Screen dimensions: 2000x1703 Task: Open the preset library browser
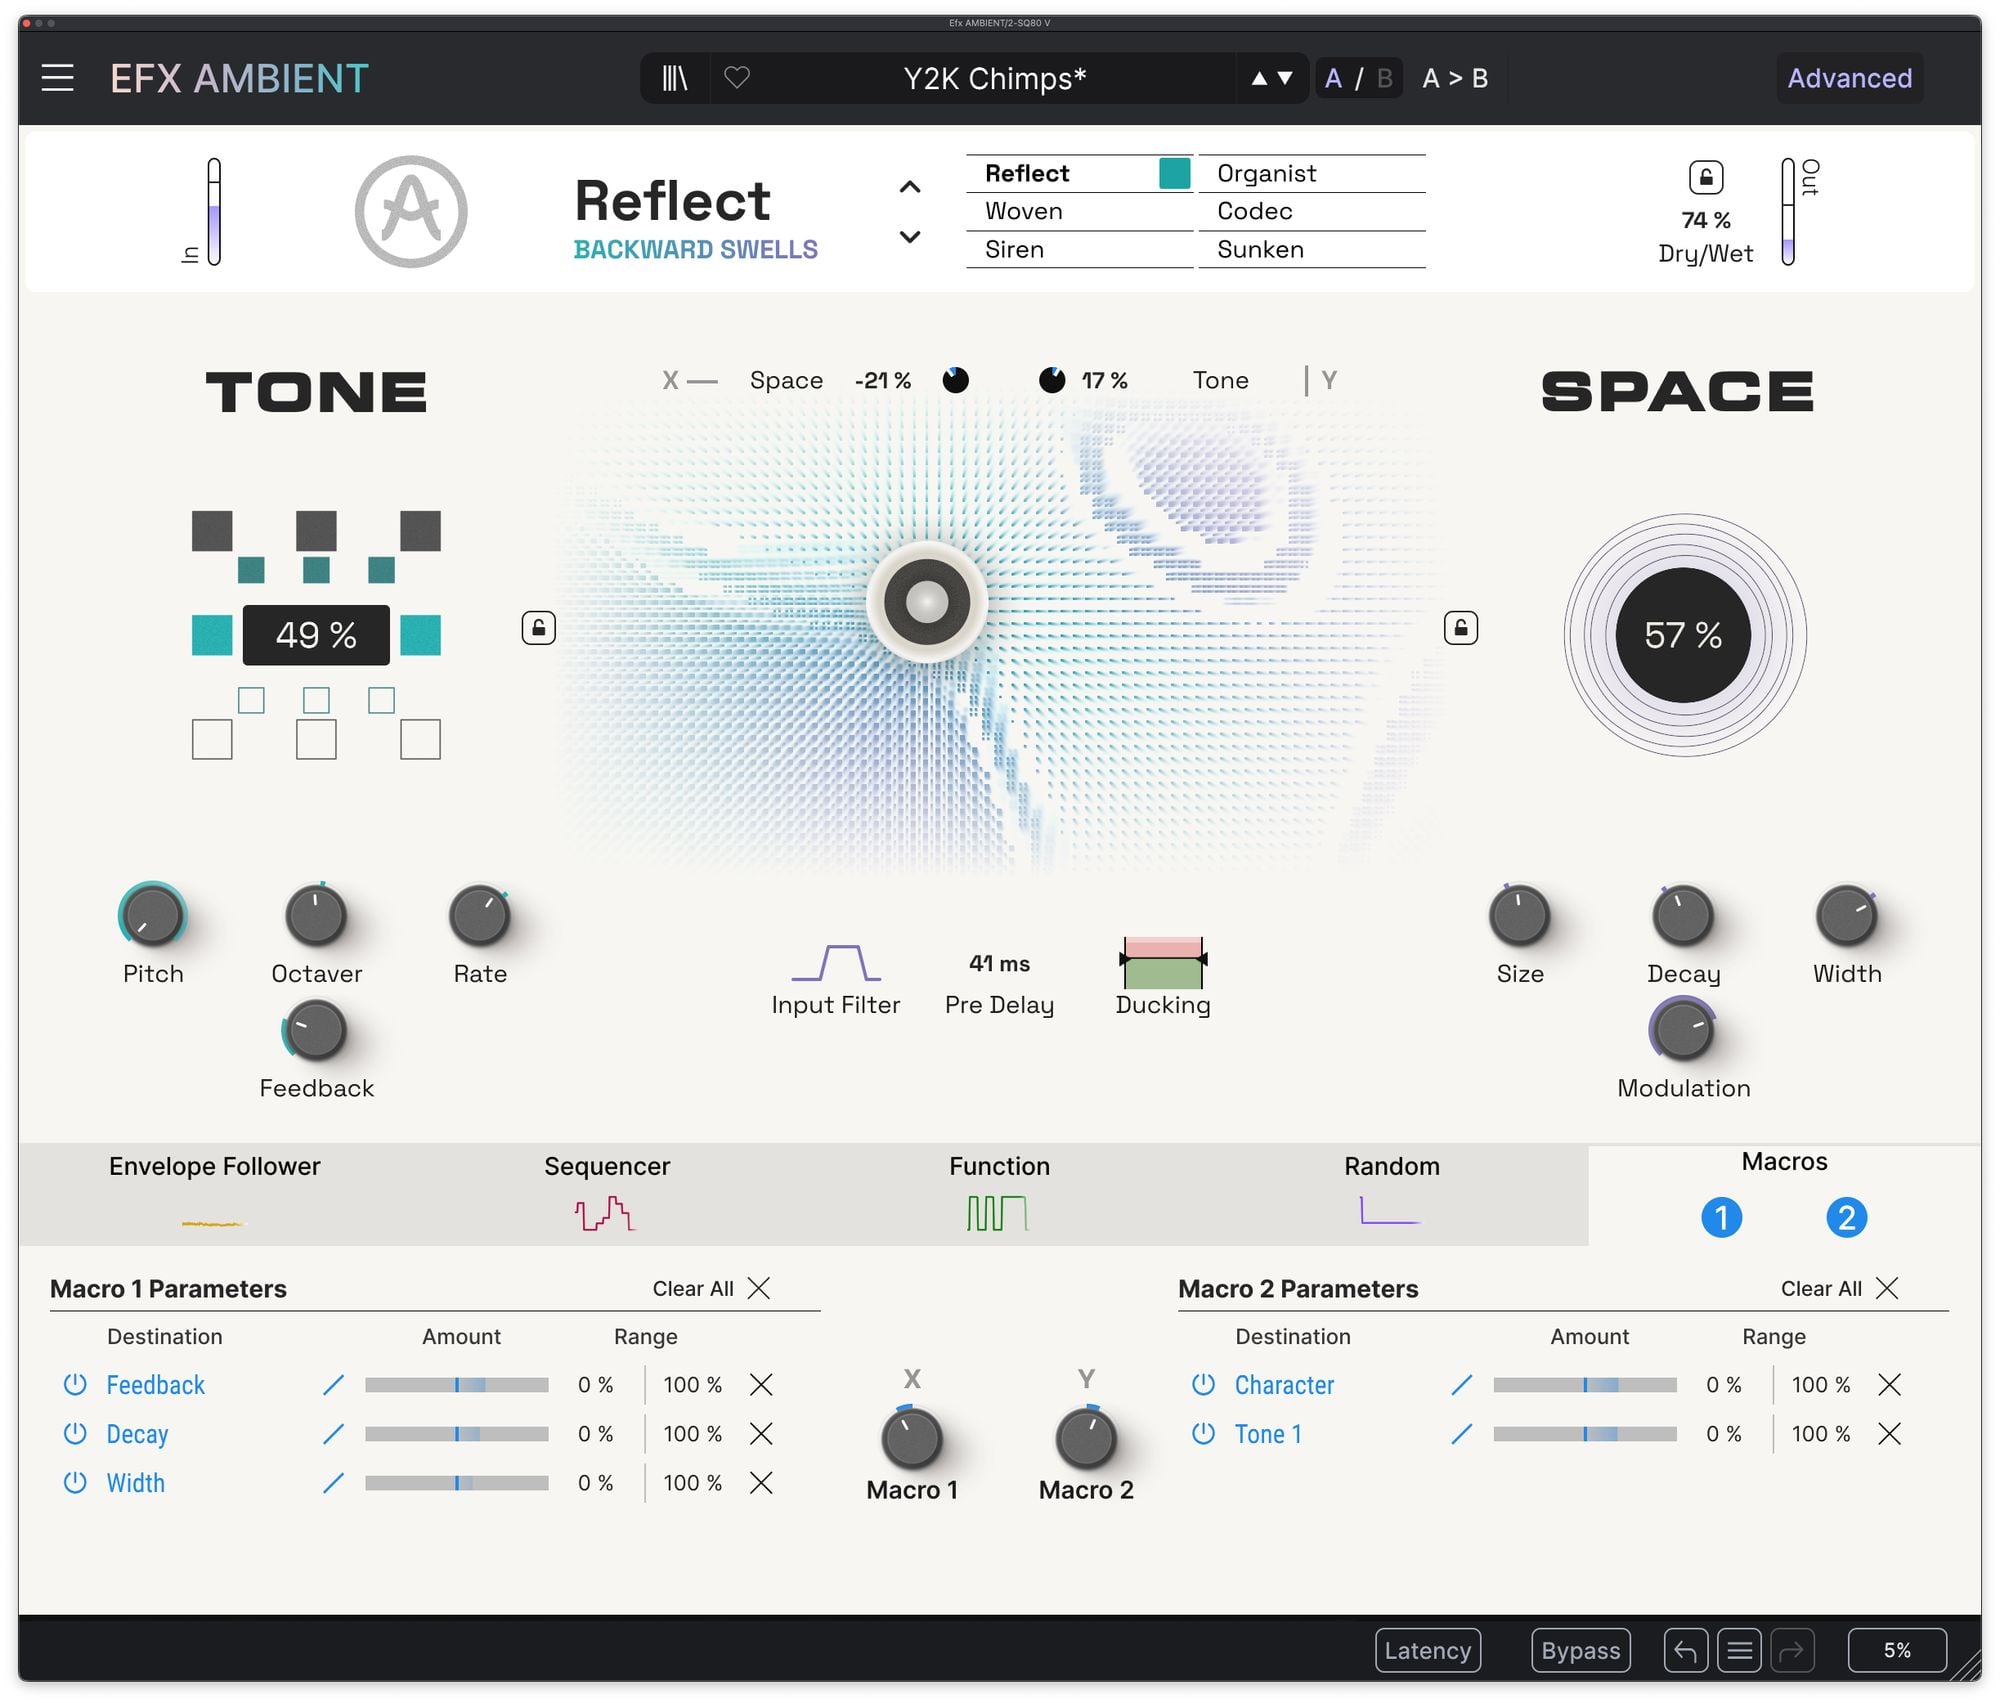pyautogui.click(x=675, y=78)
